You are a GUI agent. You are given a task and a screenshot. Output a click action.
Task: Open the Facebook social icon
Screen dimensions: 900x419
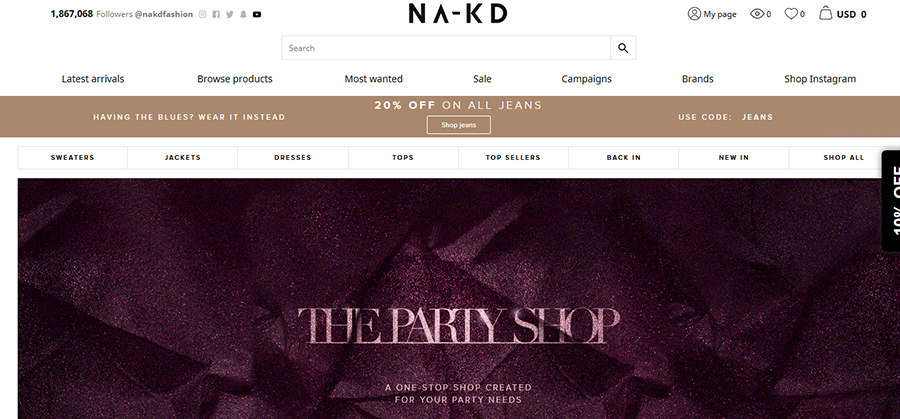(216, 14)
